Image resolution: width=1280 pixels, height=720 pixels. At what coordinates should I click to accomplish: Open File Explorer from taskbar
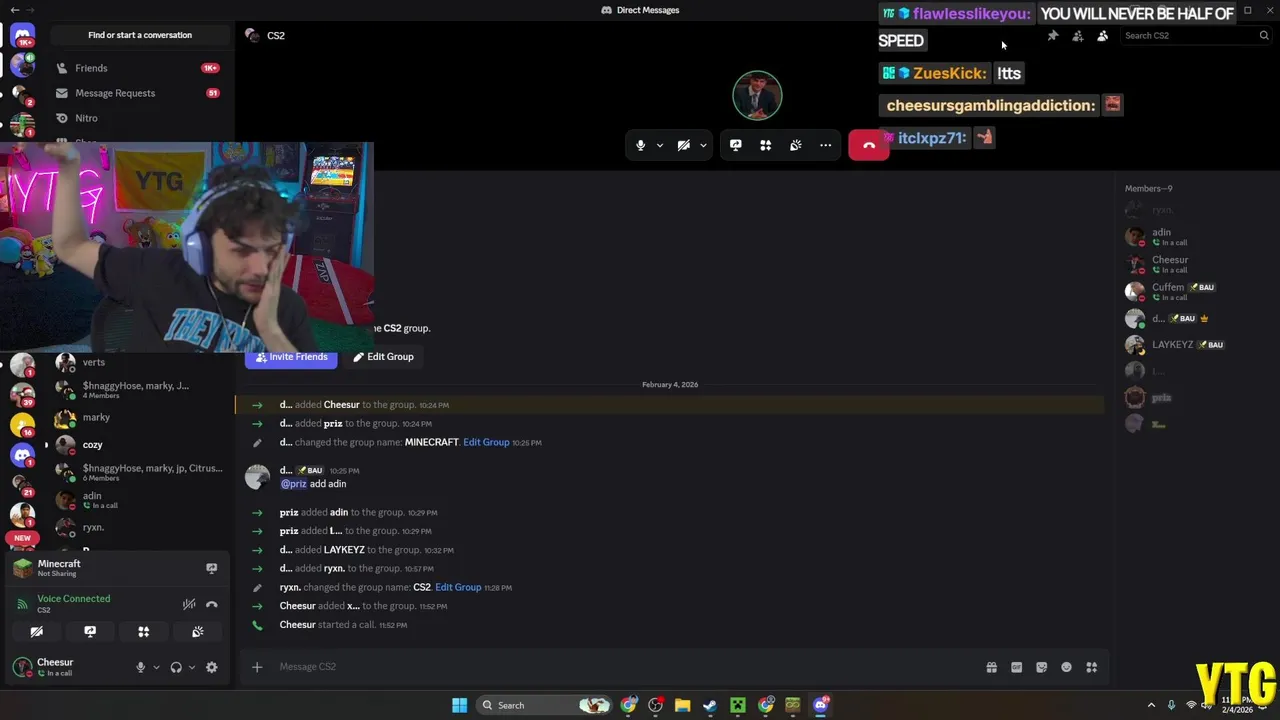pos(683,705)
